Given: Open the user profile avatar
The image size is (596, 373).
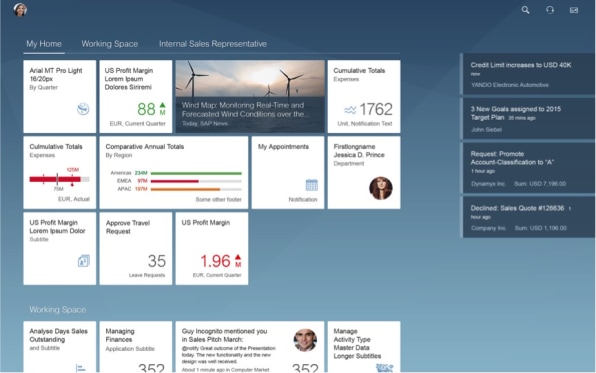Looking at the screenshot, I should coord(20,10).
